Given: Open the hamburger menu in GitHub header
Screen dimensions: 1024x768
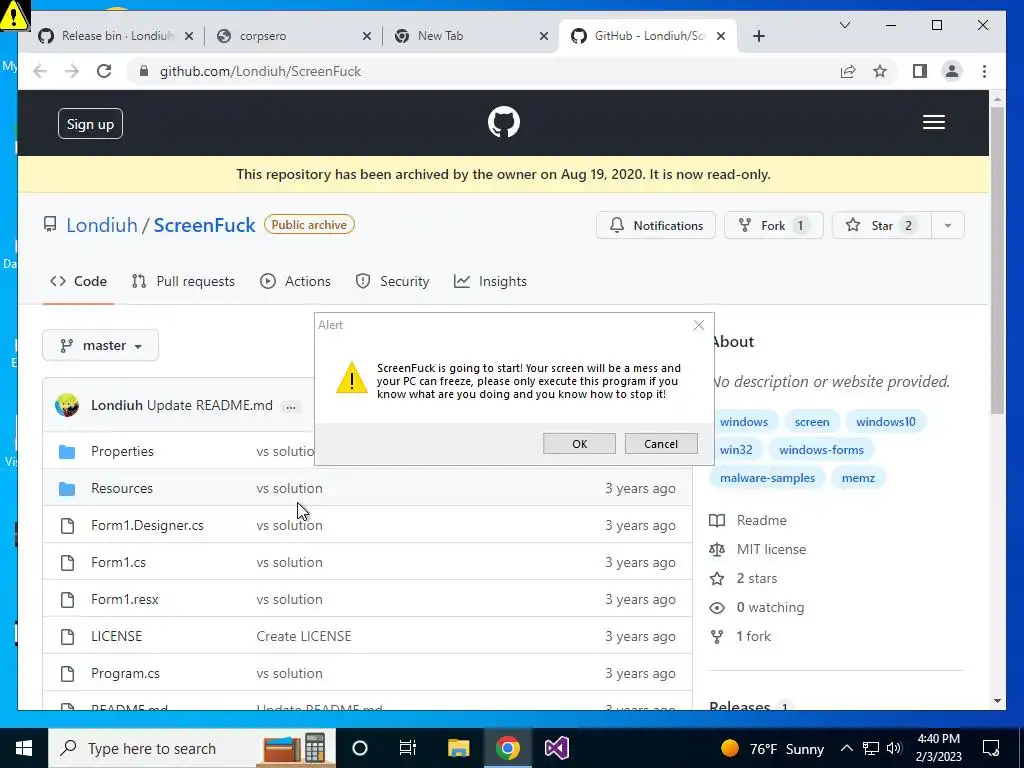Looking at the screenshot, I should [933, 122].
